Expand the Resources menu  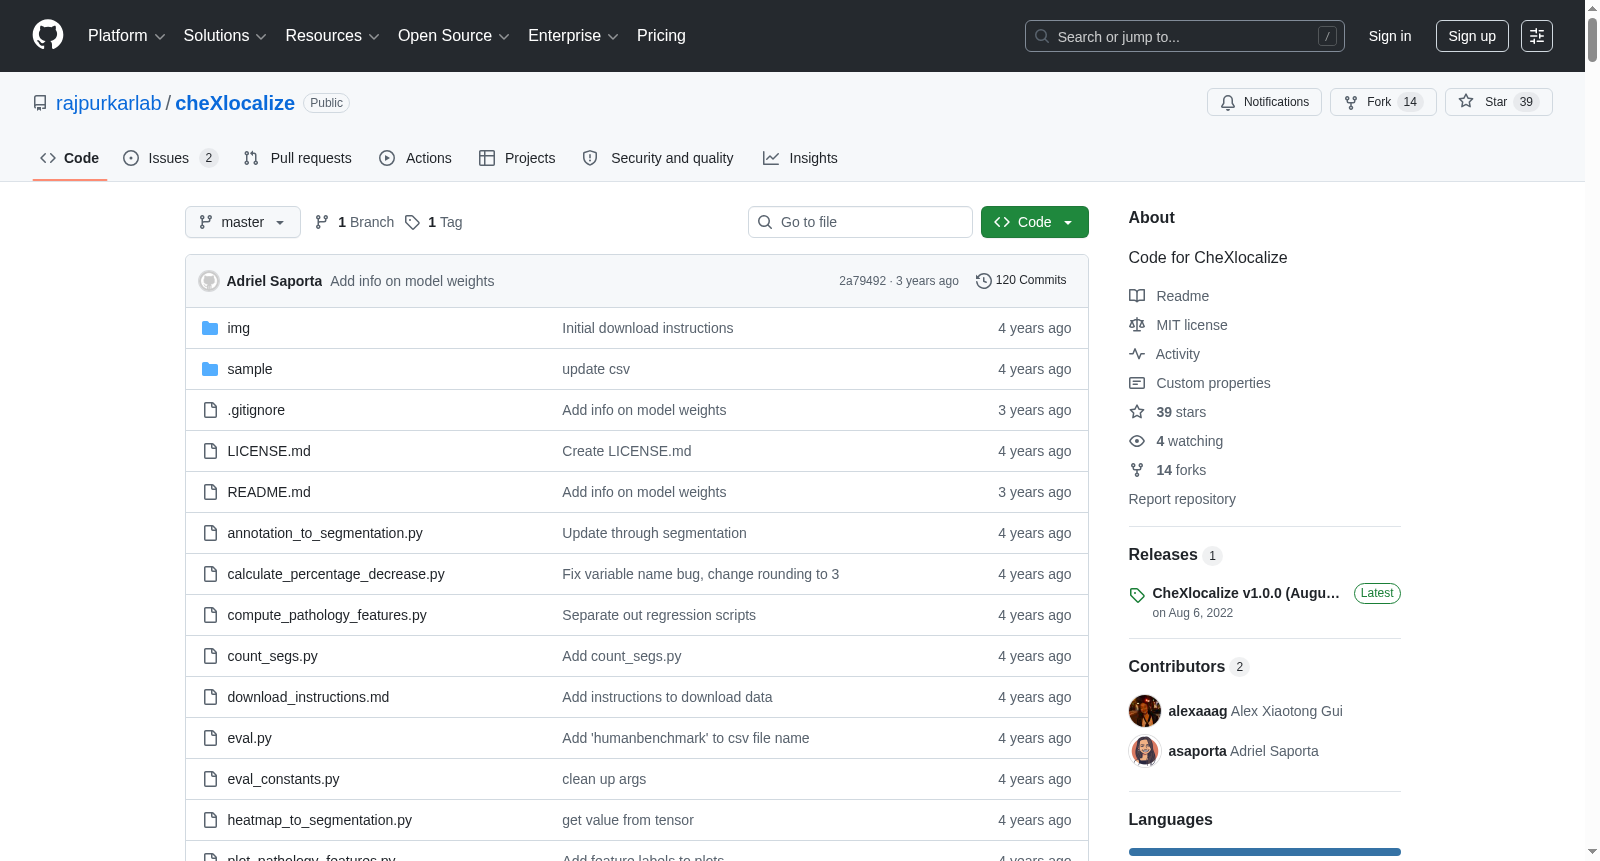[x=333, y=36]
